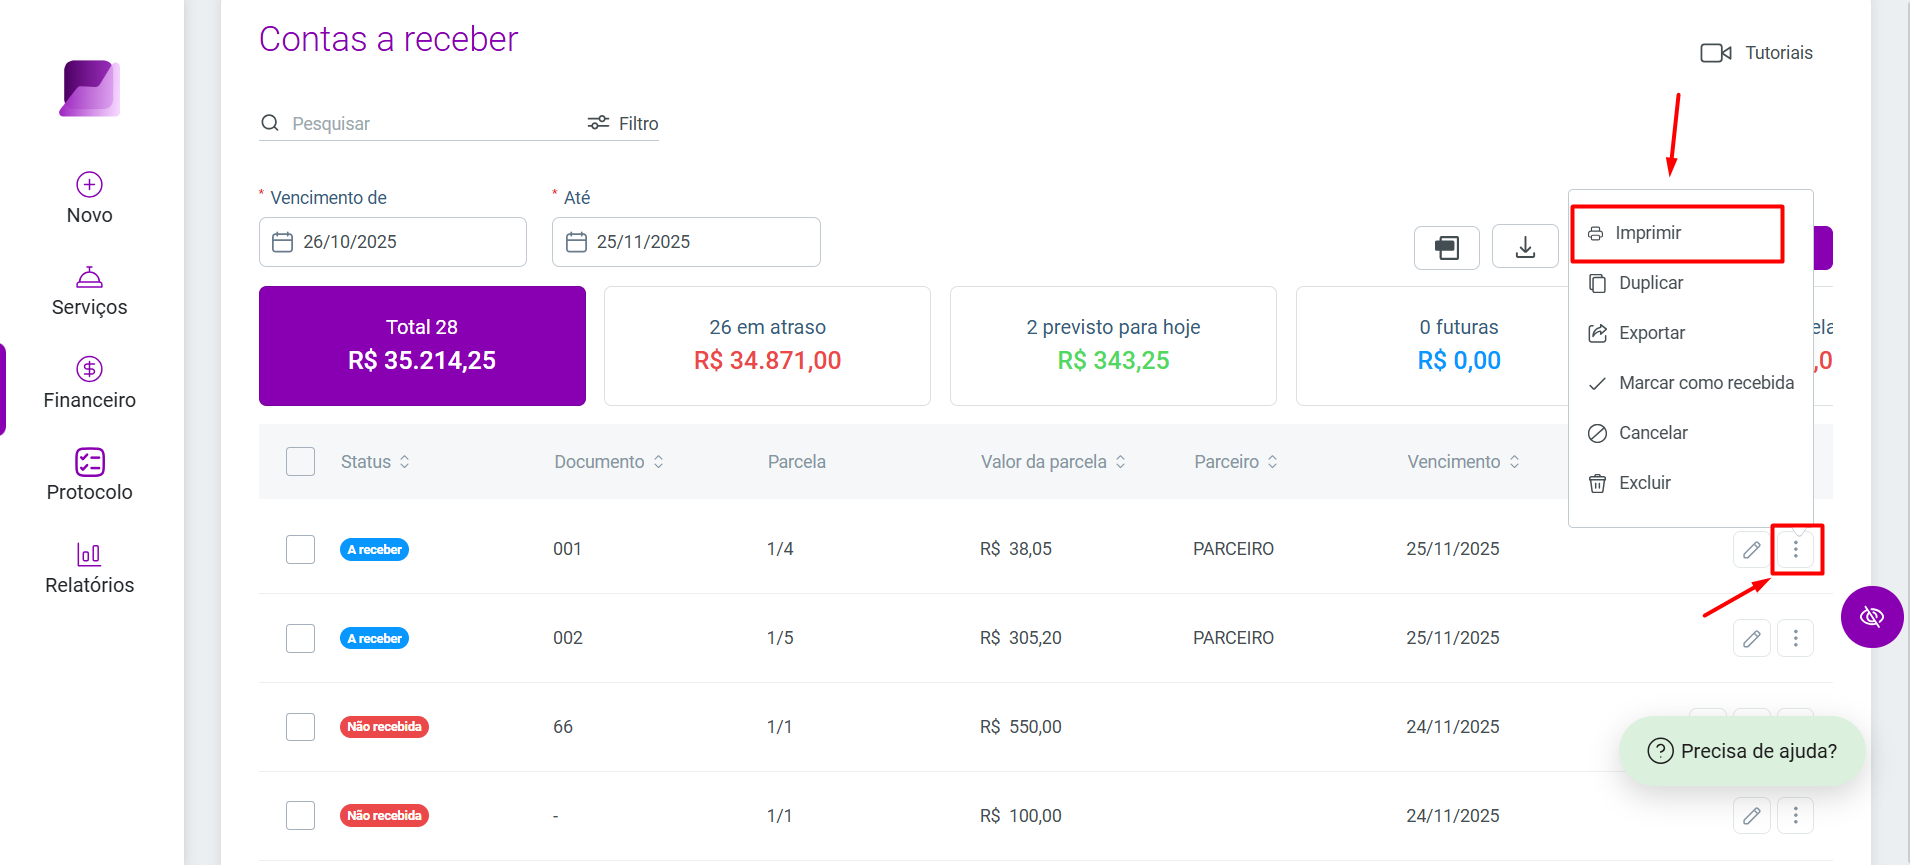This screenshot has height=865, width=1910.
Task: Open the Novo plus icon in sidebar
Action: tap(89, 184)
